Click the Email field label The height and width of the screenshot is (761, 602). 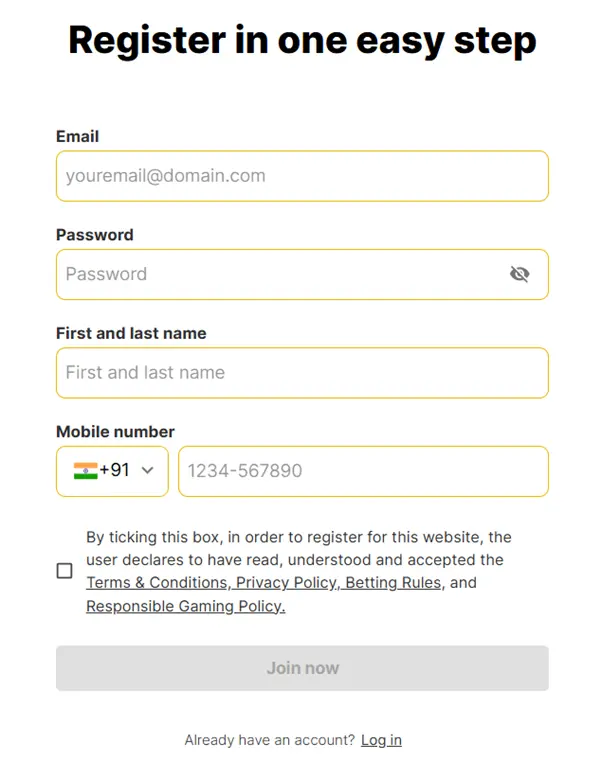coord(77,136)
